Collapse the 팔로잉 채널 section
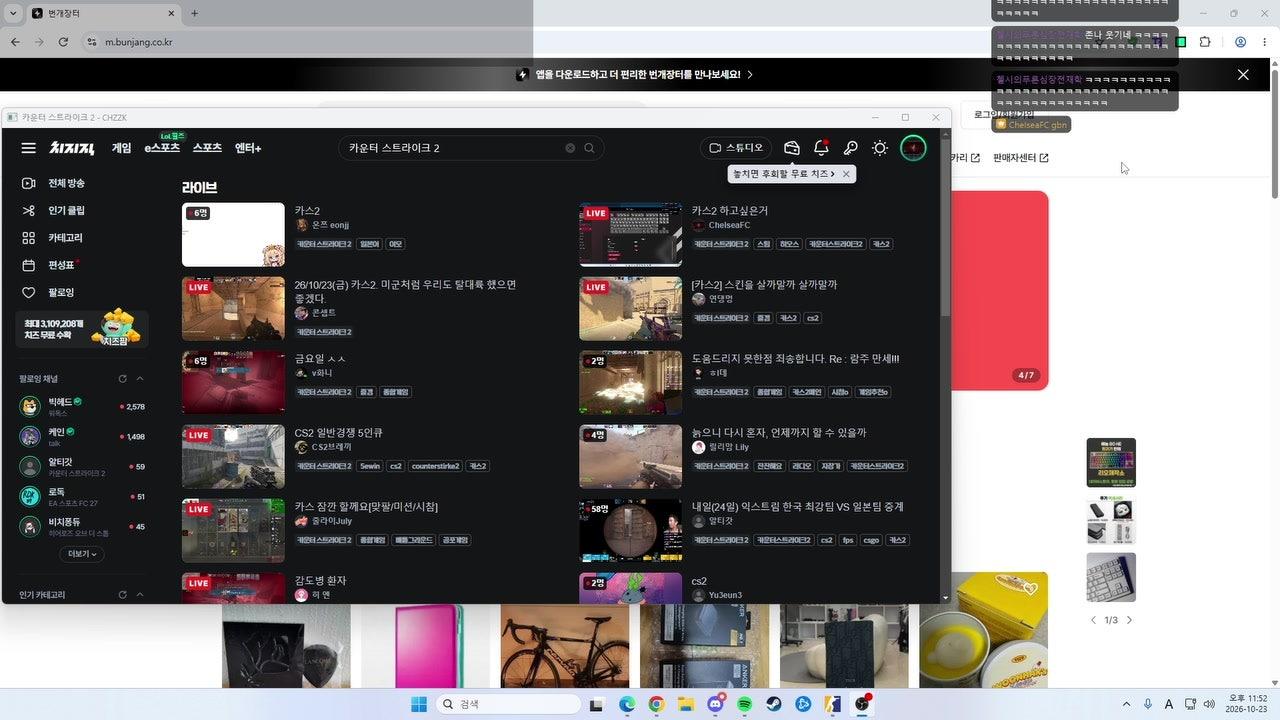The width and height of the screenshot is (1280, 720). 140,379
